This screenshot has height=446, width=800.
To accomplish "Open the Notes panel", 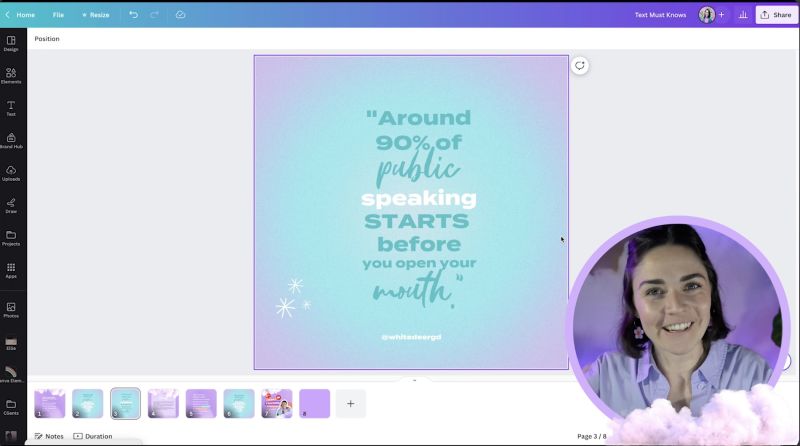I will click(49, 436).
